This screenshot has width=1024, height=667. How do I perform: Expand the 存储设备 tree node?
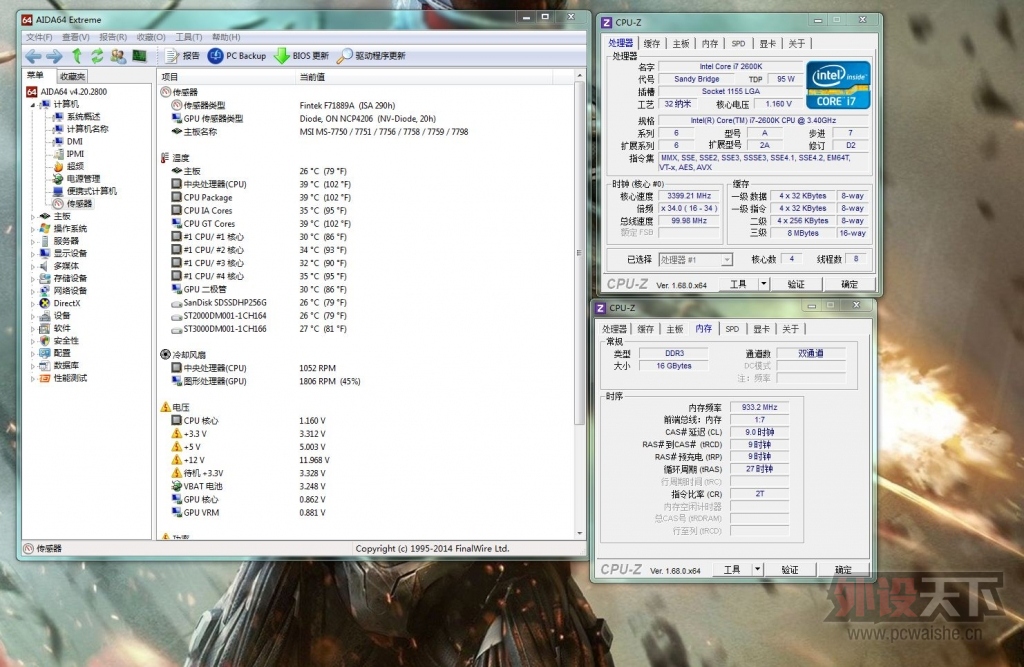tap(33, 278)
